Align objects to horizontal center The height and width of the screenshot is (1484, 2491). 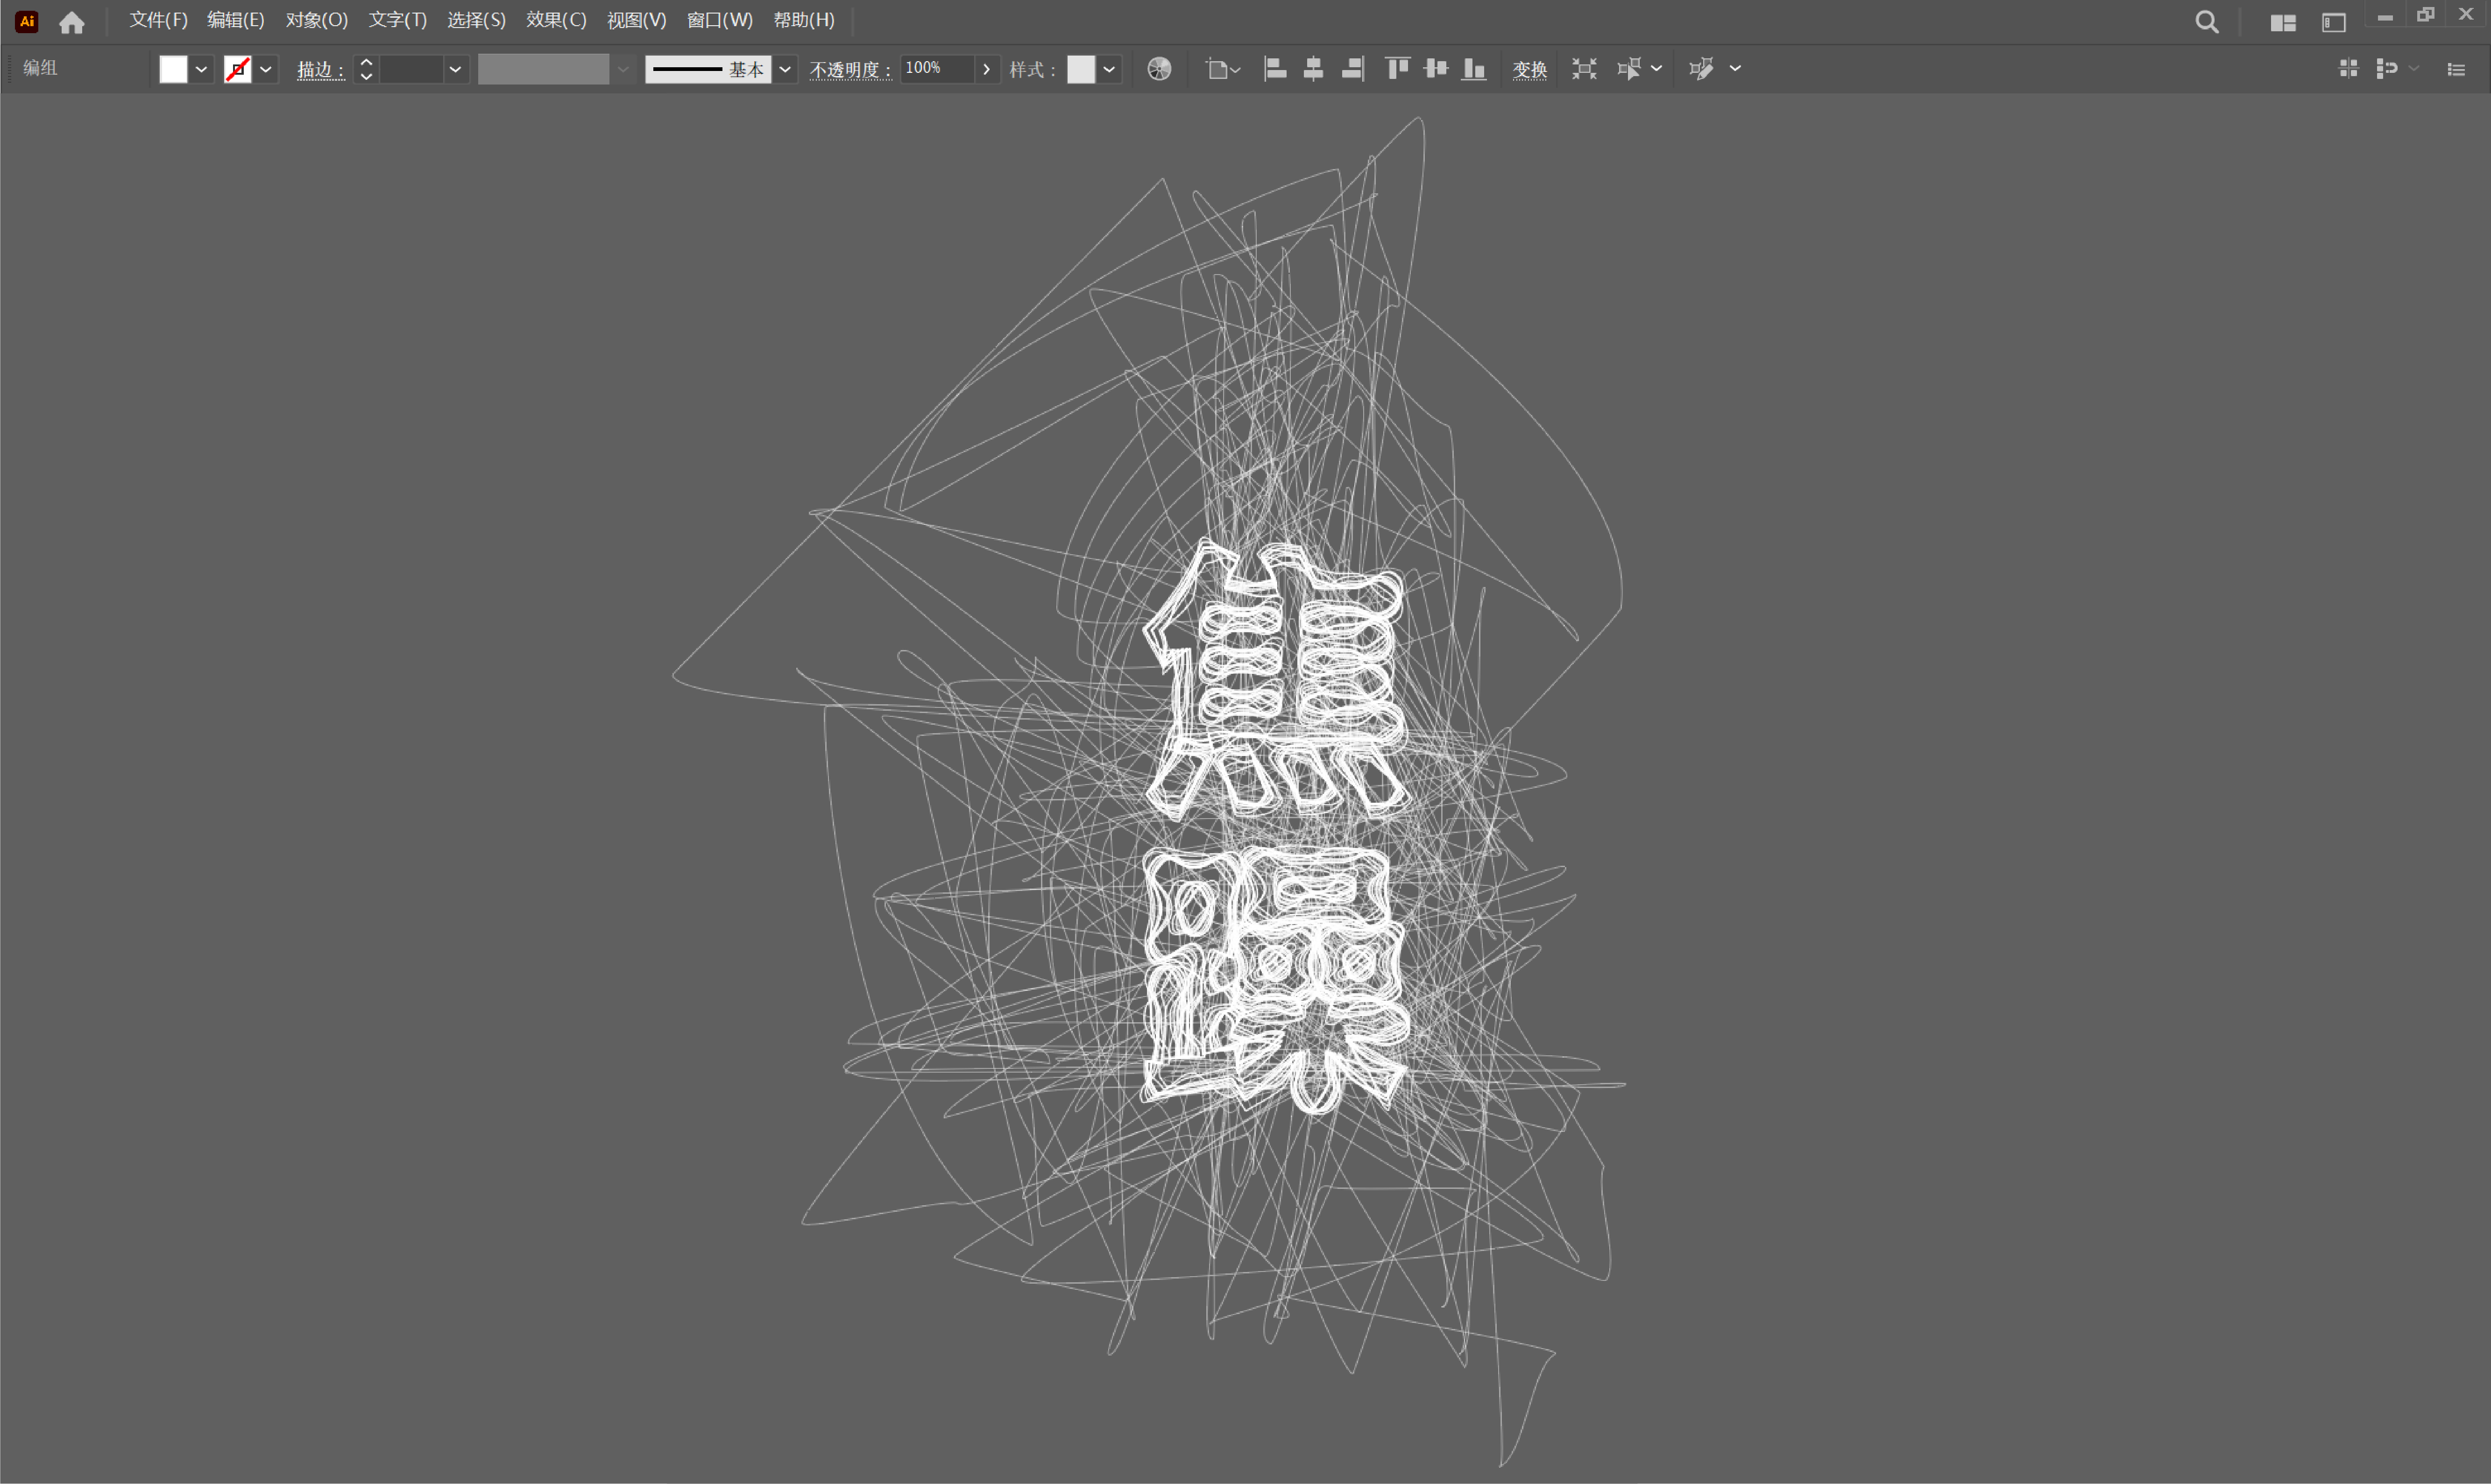[x=1313, y=68]
